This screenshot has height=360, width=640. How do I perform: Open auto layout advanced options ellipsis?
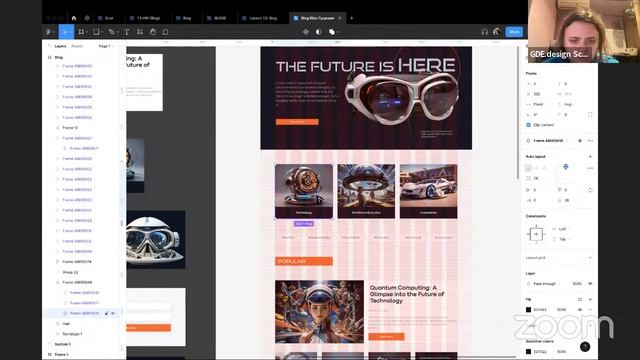point(590,168)
